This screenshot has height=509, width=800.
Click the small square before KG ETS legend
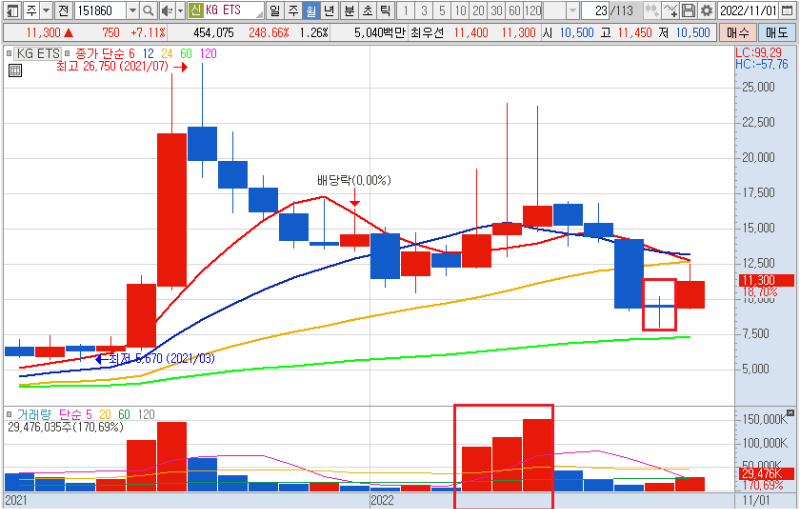click(x=9, y=54)
